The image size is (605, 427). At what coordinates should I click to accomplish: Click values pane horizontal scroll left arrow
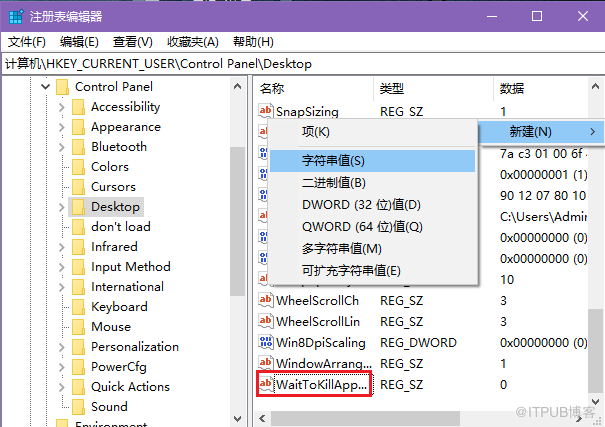[x=262, y=419]
